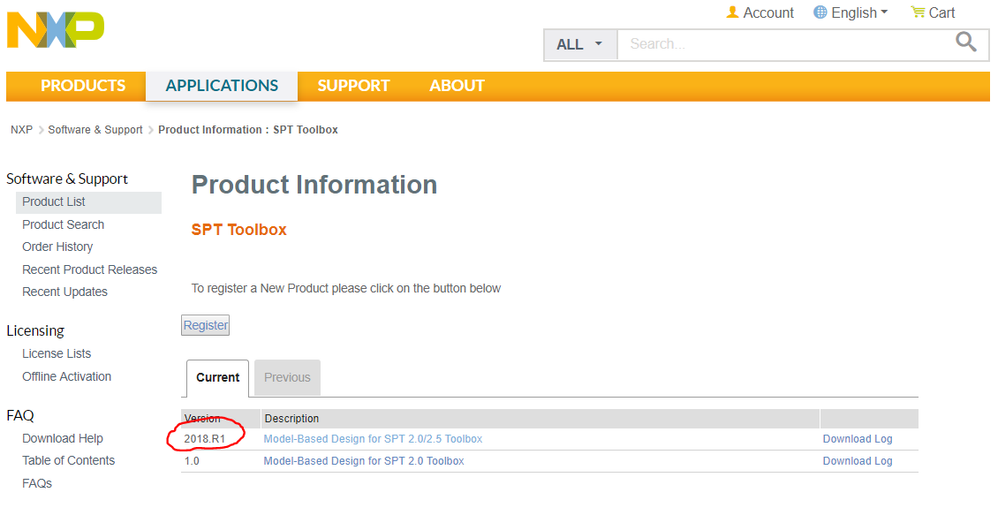The width and height of the screenshot is (998, 516).
Task: Open the SUPPORT menu
Action: coord(353,85)
